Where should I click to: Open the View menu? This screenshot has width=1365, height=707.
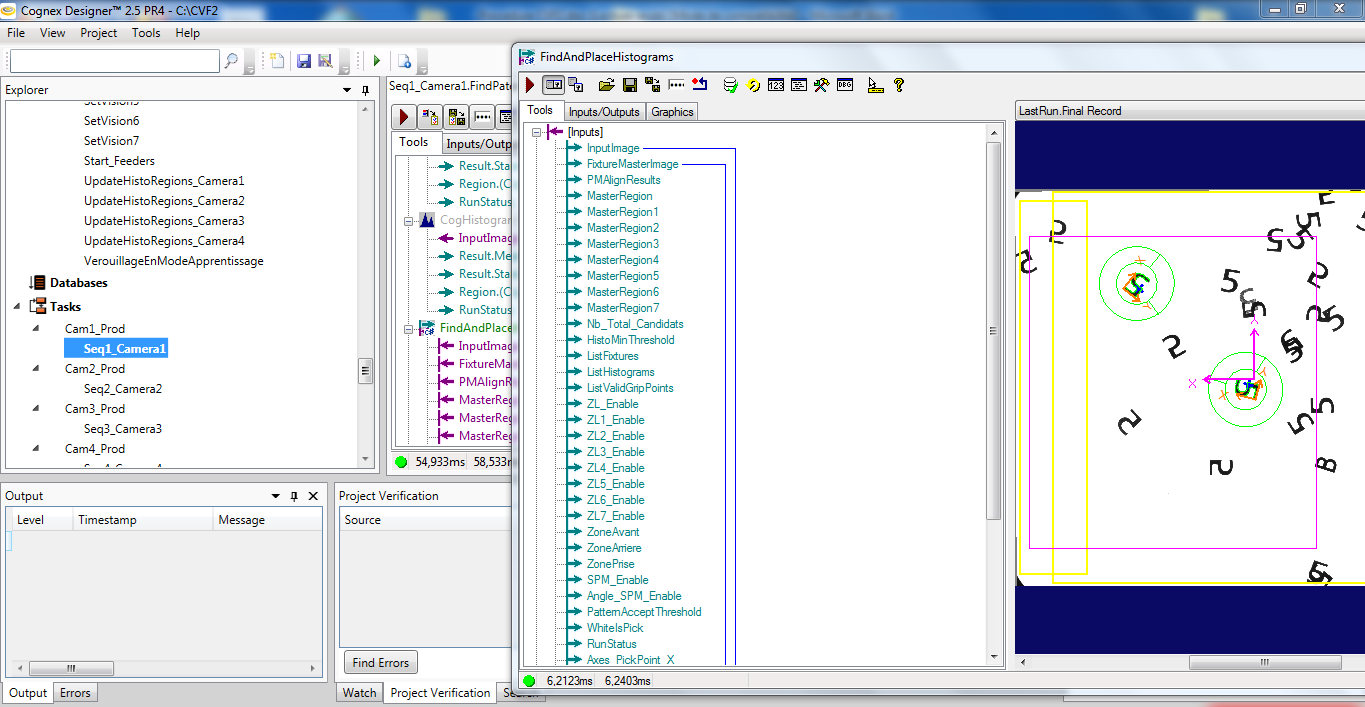point(53,33)
